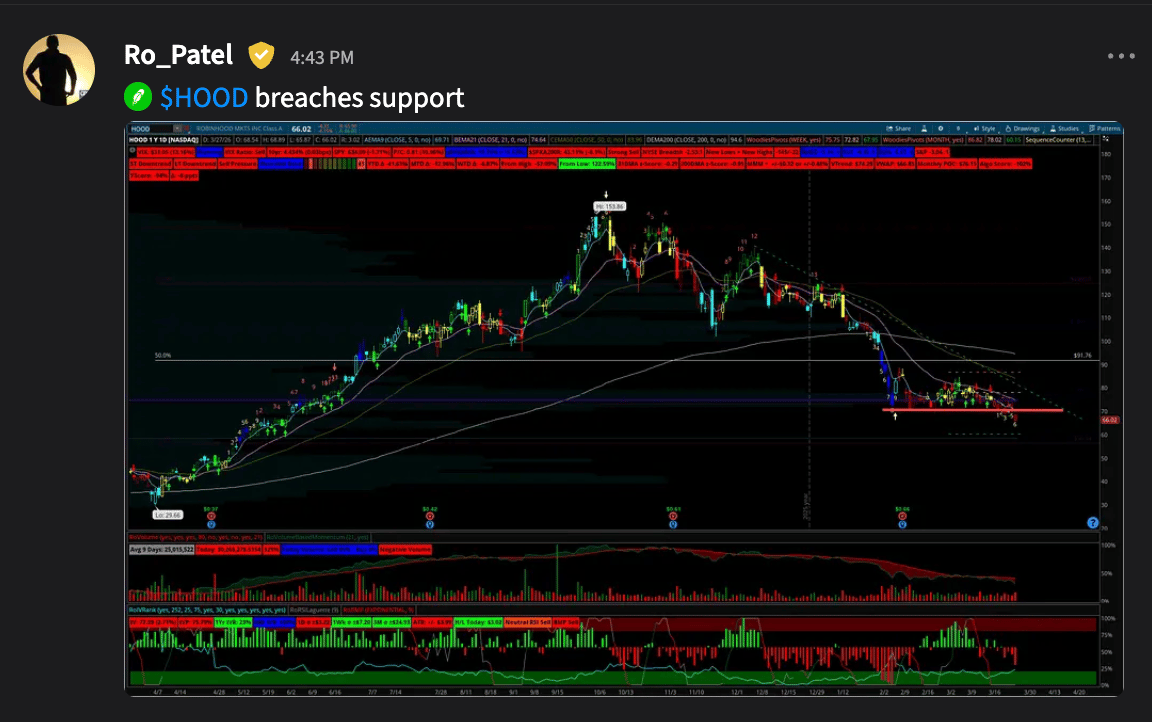This screenshot has height=722, width=1152.
Task: Click the Monthly POC: $76.15 label
Action: [x=947, y=164]
